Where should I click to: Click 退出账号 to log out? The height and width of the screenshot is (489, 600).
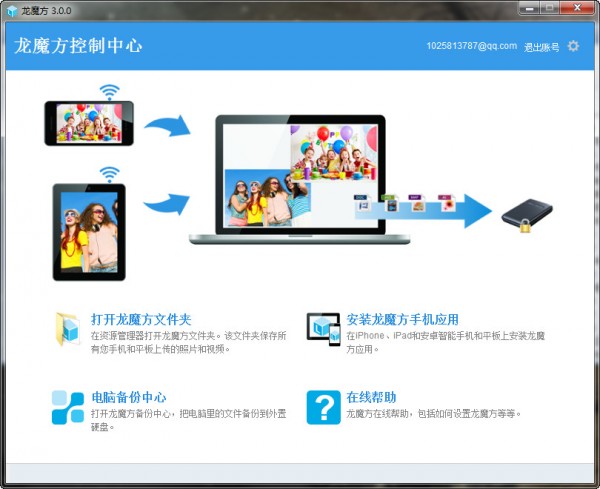pyautogui.click(x=541, y=47)
